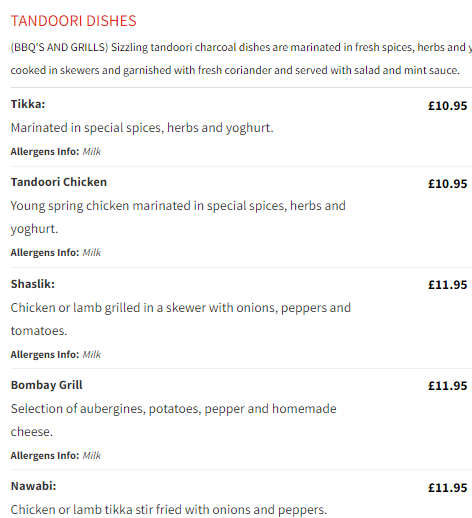Screen dimensions: 472x518
Task: Open the Tandoori Chicken menu item
Action: [x=59, y=182]
